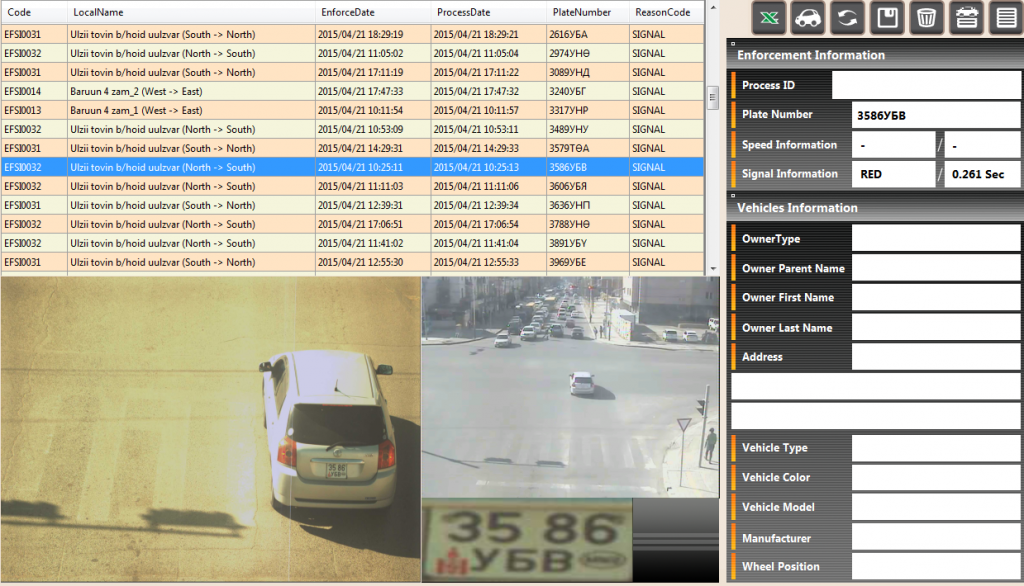Viewport: 1024px width, 586px height.
Task: Click the car-over-list toolbar icon
Action: 965,18
